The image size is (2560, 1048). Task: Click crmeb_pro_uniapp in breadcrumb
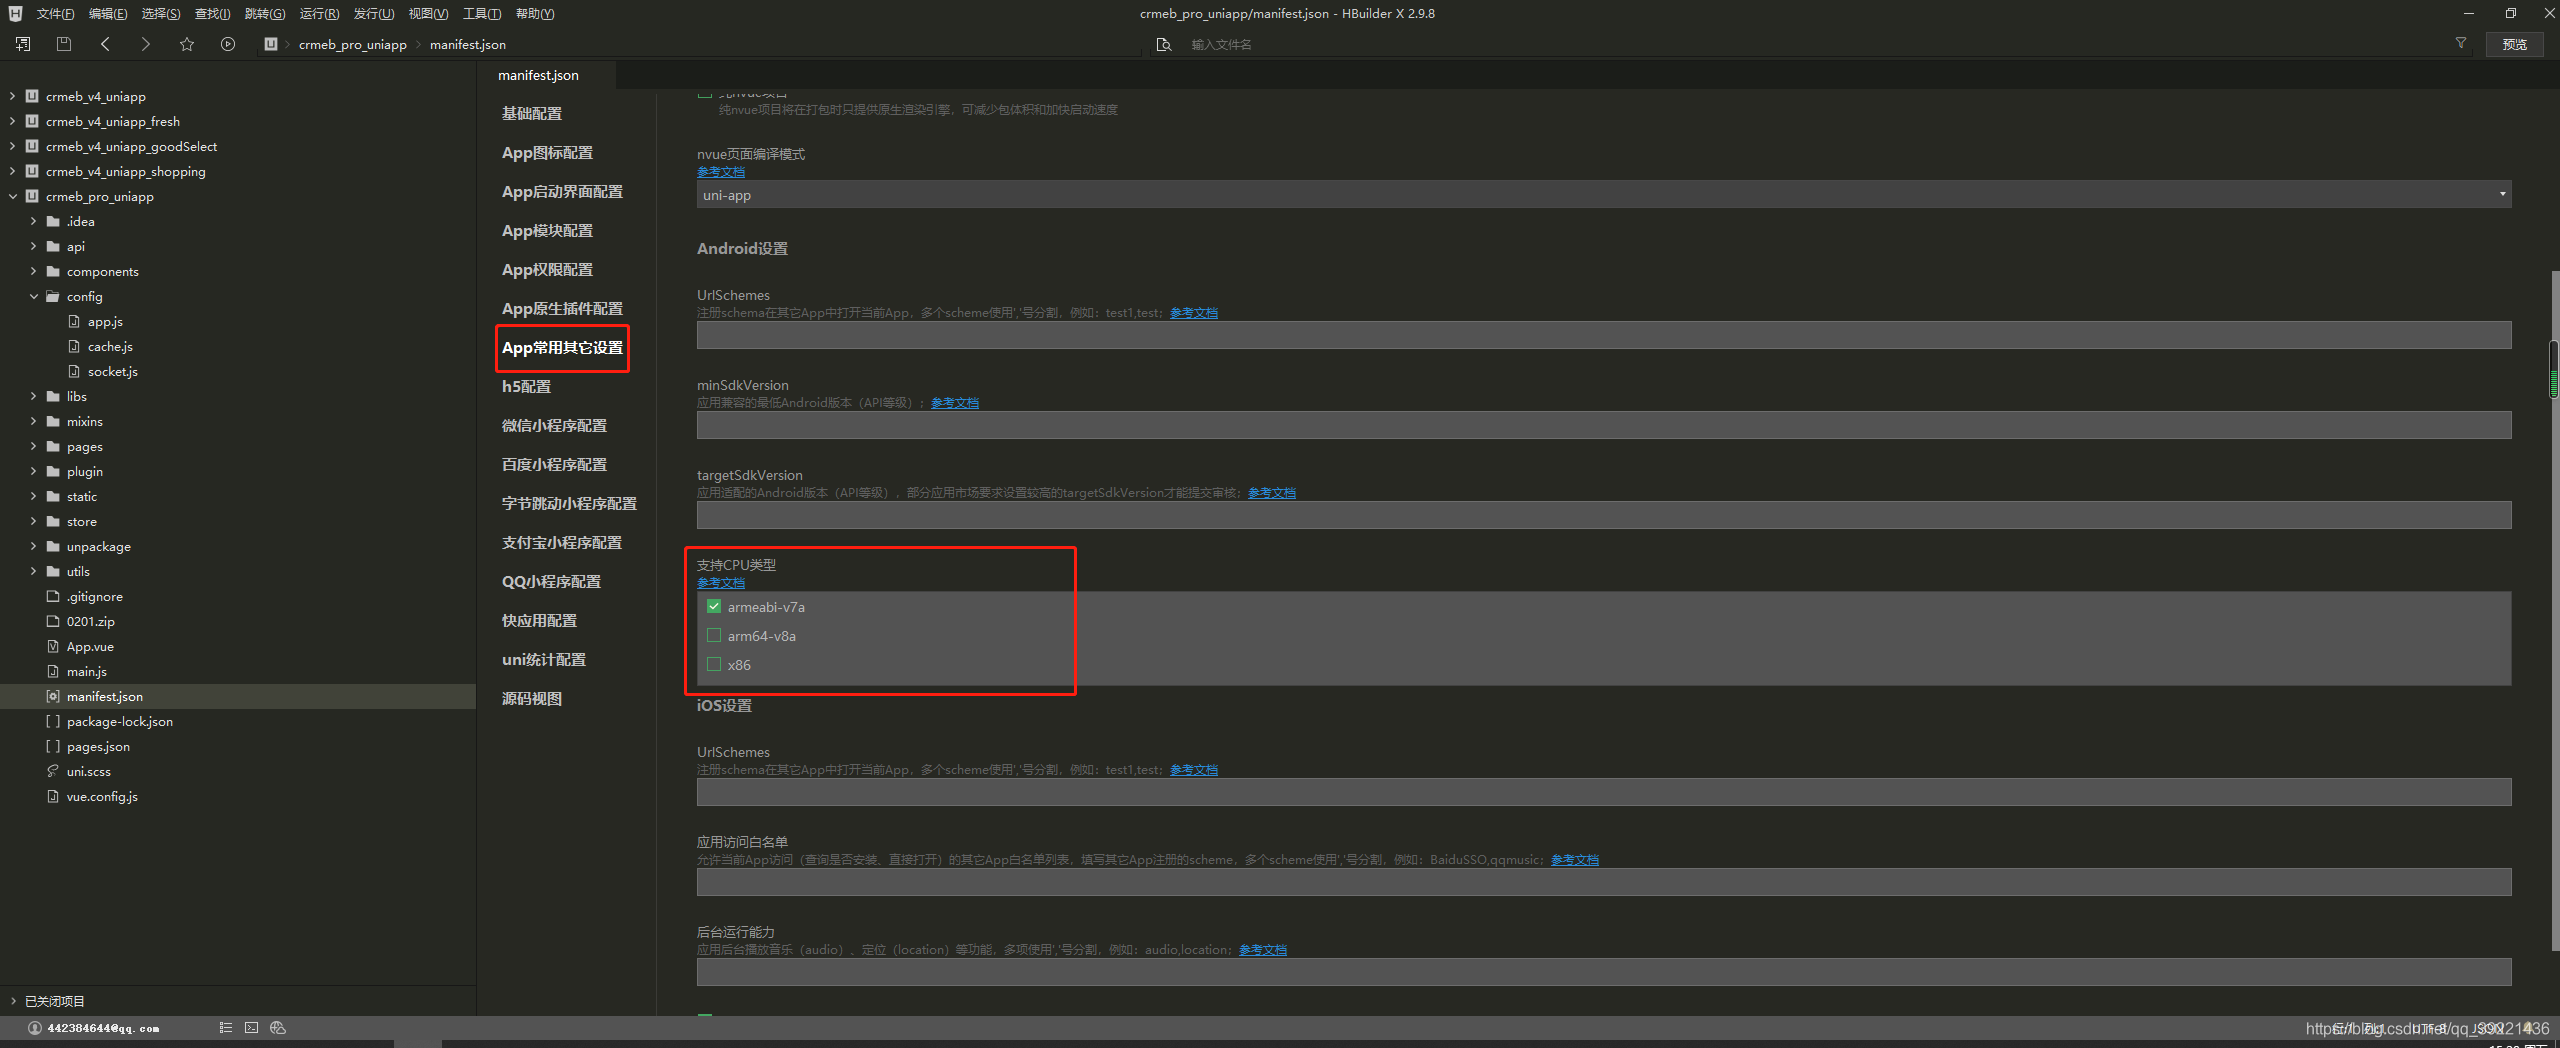point(352,44)
